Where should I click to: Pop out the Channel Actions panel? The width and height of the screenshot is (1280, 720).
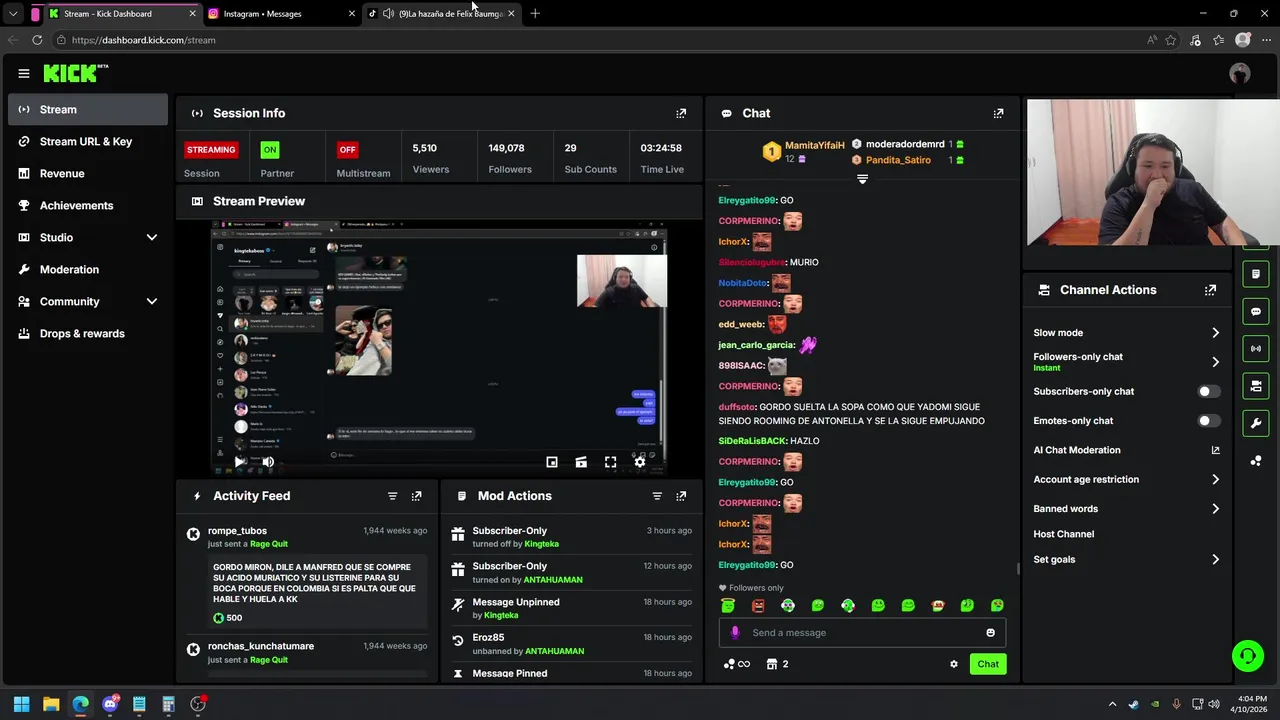(1210, 290)
